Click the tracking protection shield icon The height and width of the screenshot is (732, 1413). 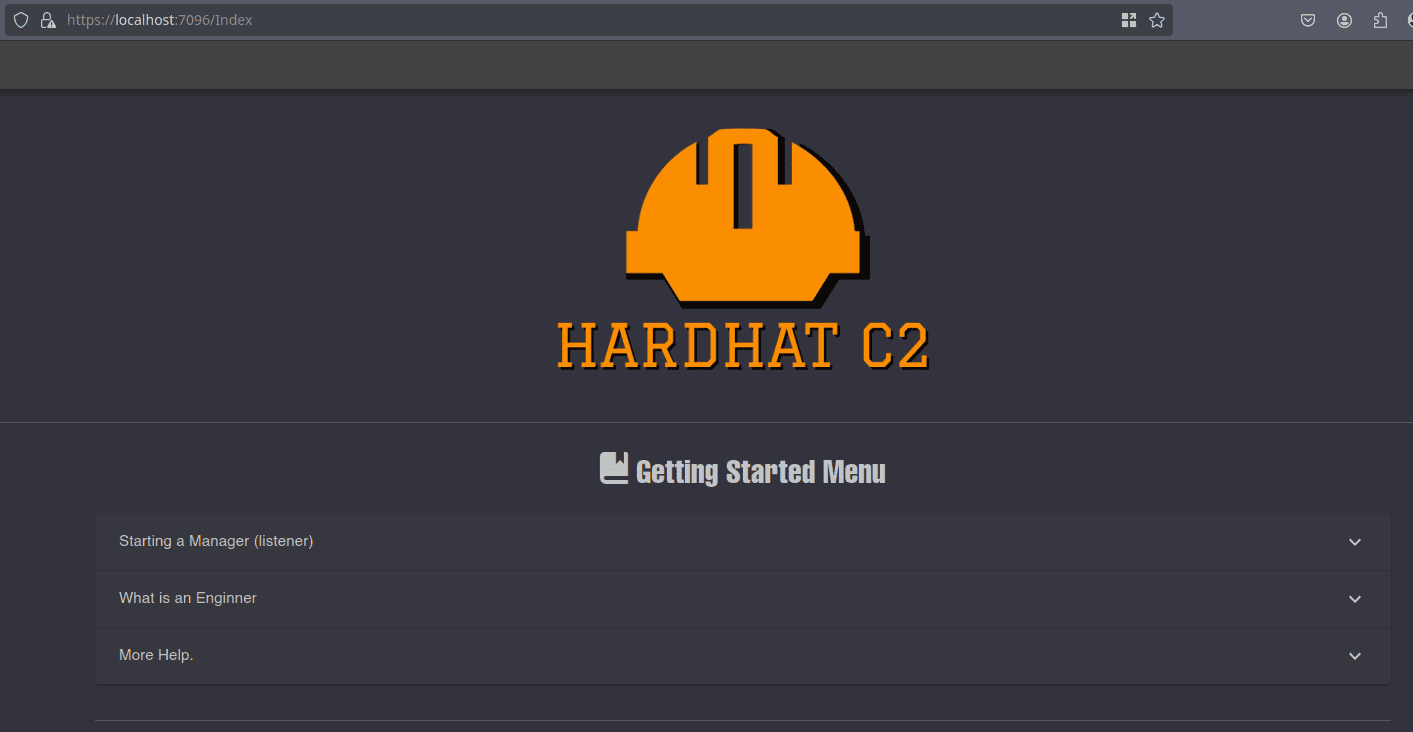pyautogui.click(x=20, y=20)
